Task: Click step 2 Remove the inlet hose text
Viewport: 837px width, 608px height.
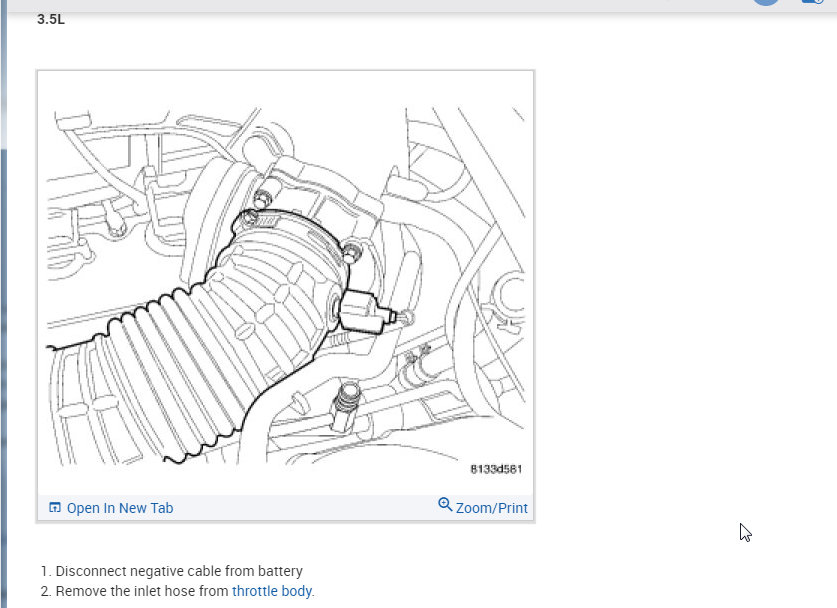Action: click(x=178, y=591)
